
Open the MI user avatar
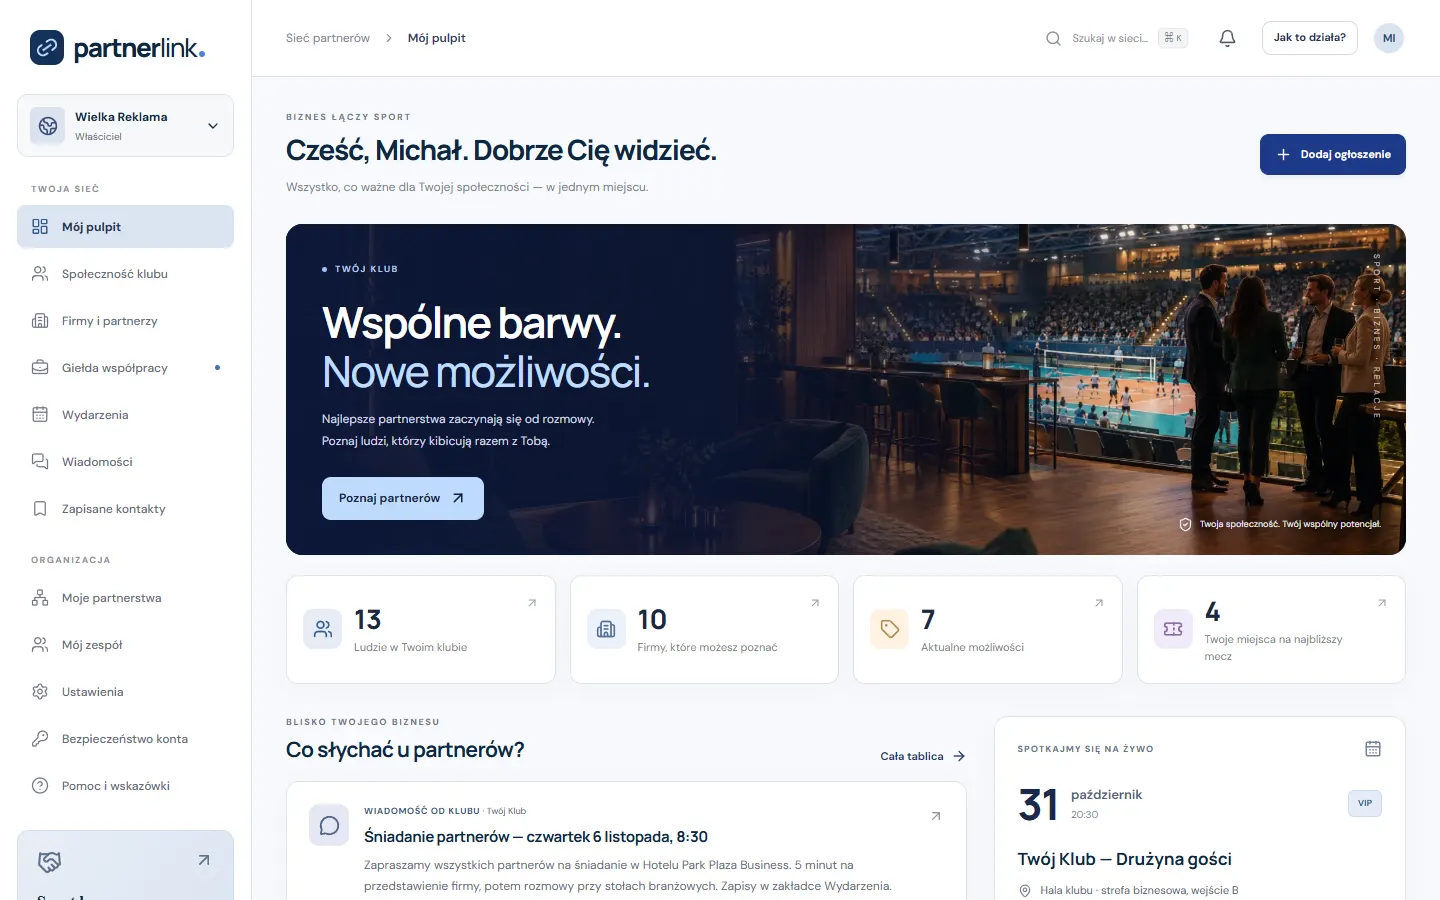[x=1389, y=38]
